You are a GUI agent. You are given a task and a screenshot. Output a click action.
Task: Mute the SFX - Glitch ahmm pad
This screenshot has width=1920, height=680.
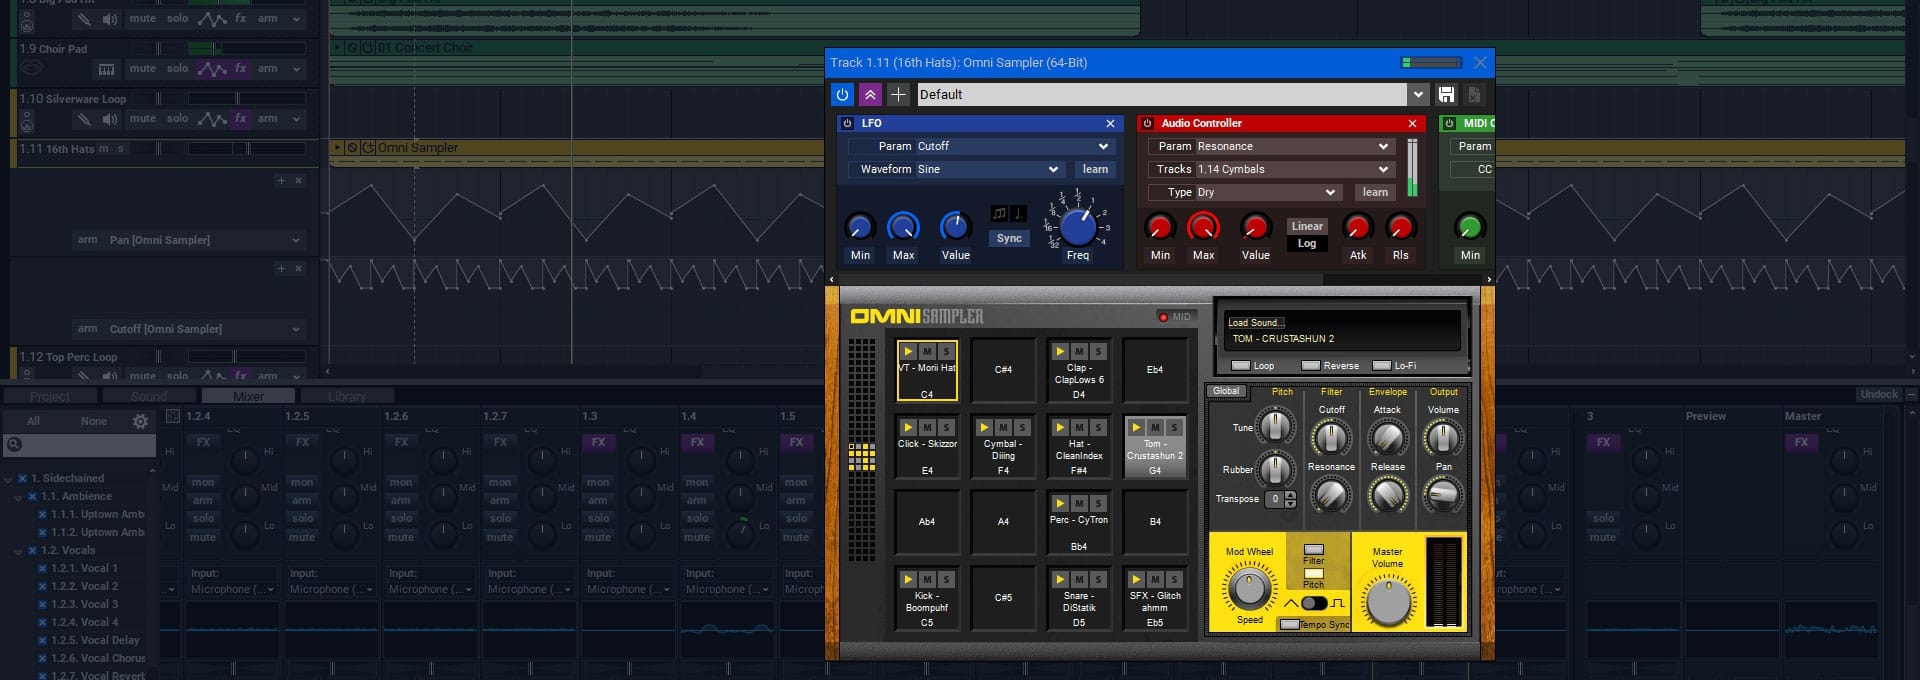click(x=1155, y=579)
